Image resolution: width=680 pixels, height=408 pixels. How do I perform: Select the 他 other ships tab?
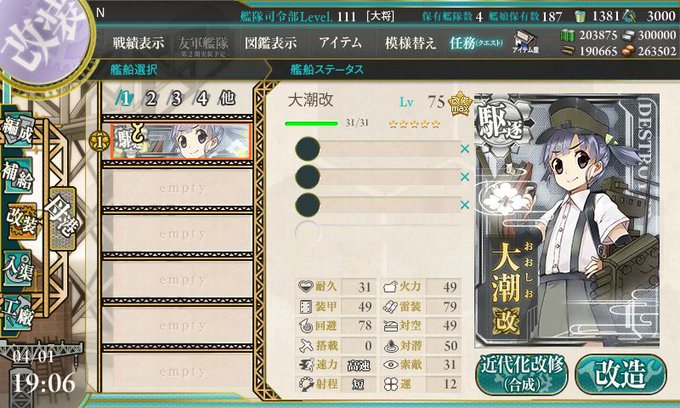click(x=227, y=98)
